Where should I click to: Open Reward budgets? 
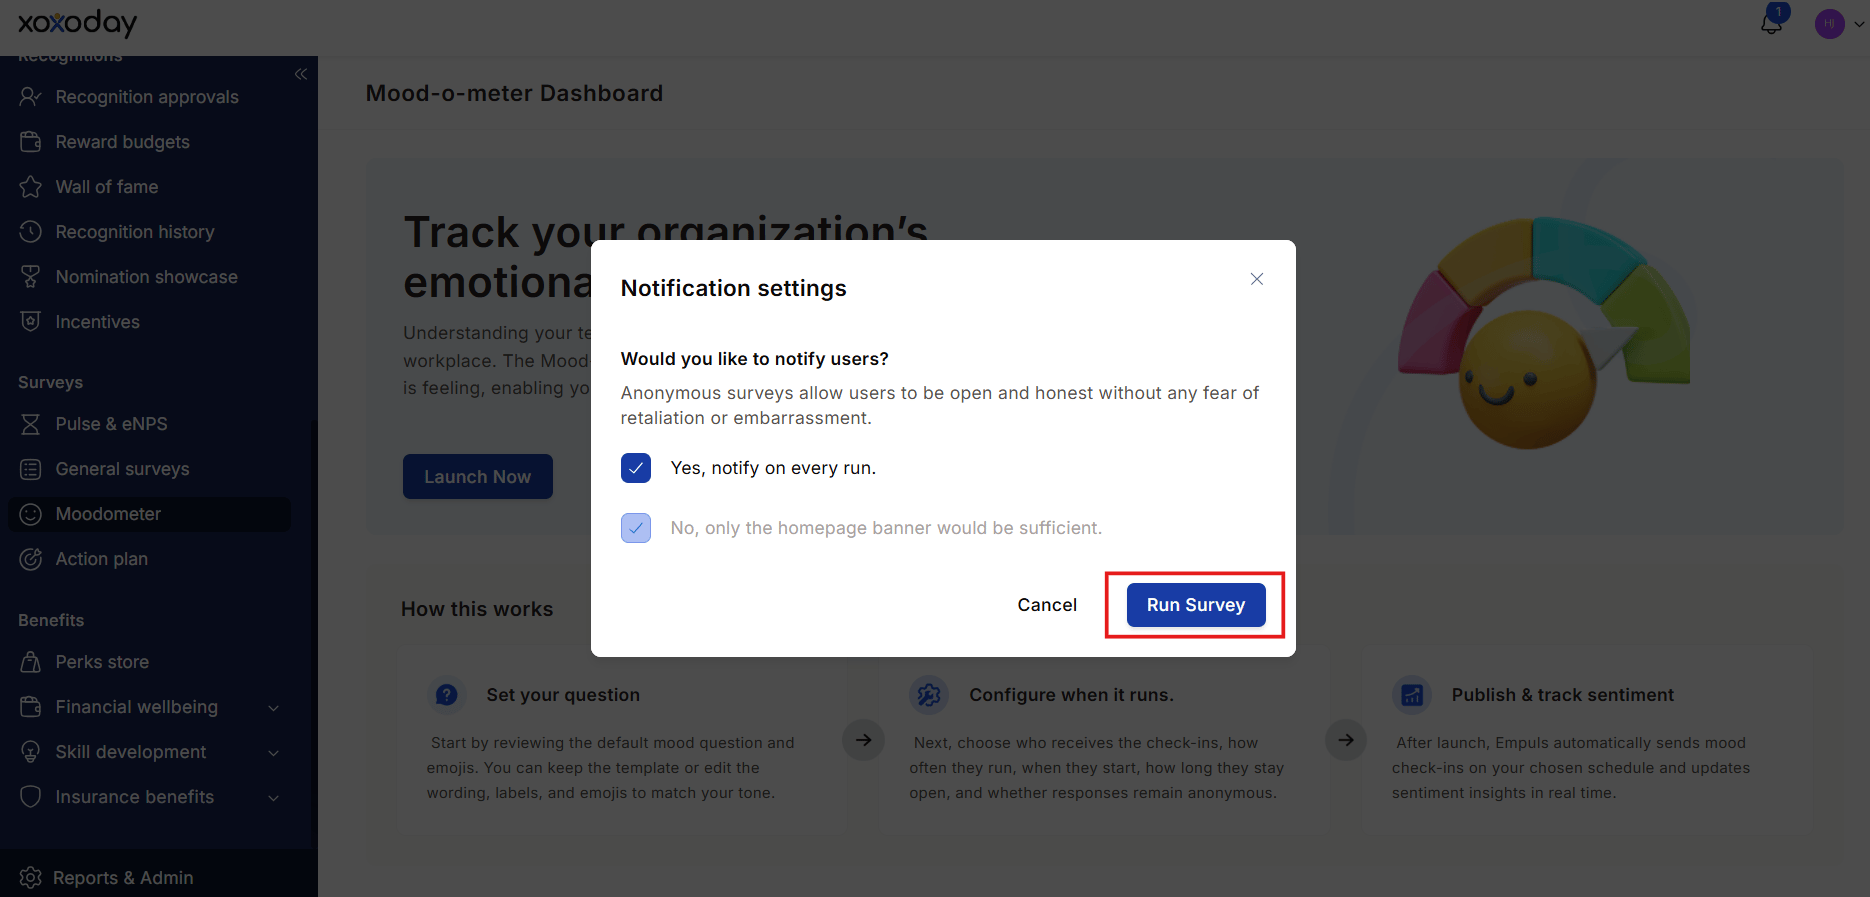click(123, 142)
